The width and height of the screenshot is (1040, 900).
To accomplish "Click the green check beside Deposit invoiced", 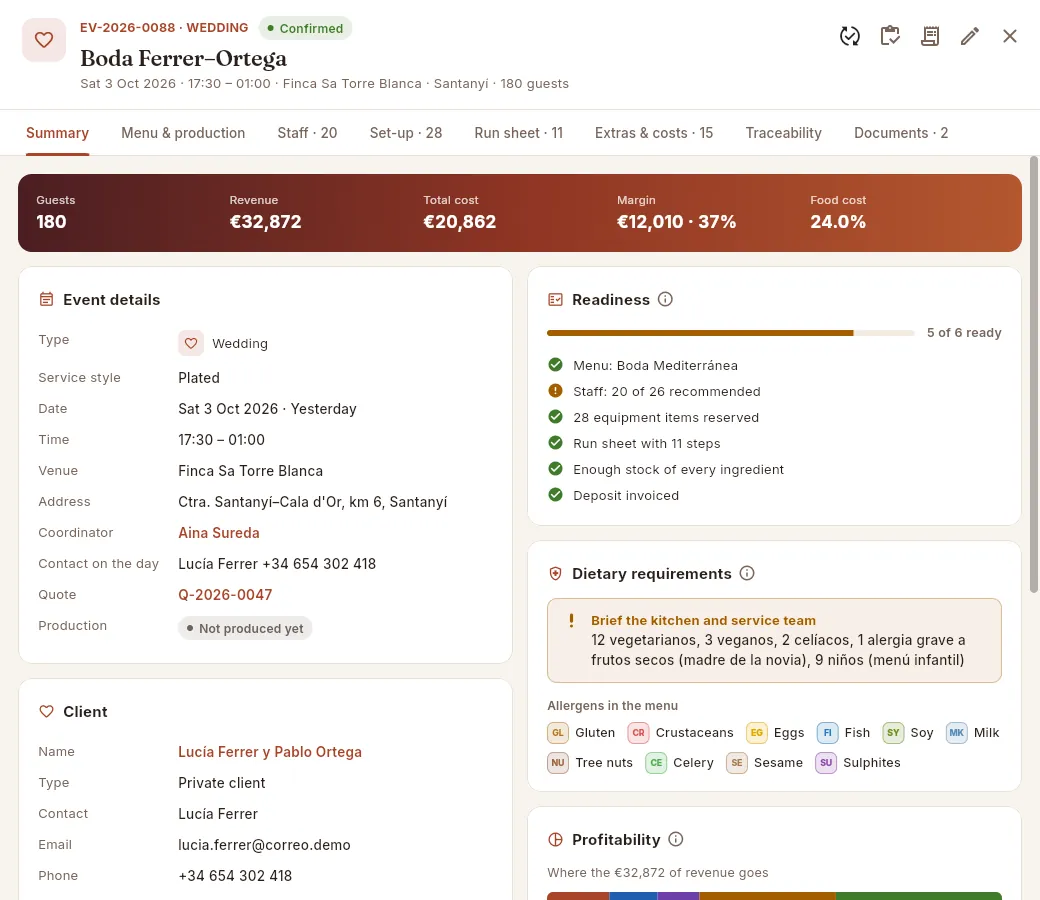I will pyautogui.click(x=555, y=495).
